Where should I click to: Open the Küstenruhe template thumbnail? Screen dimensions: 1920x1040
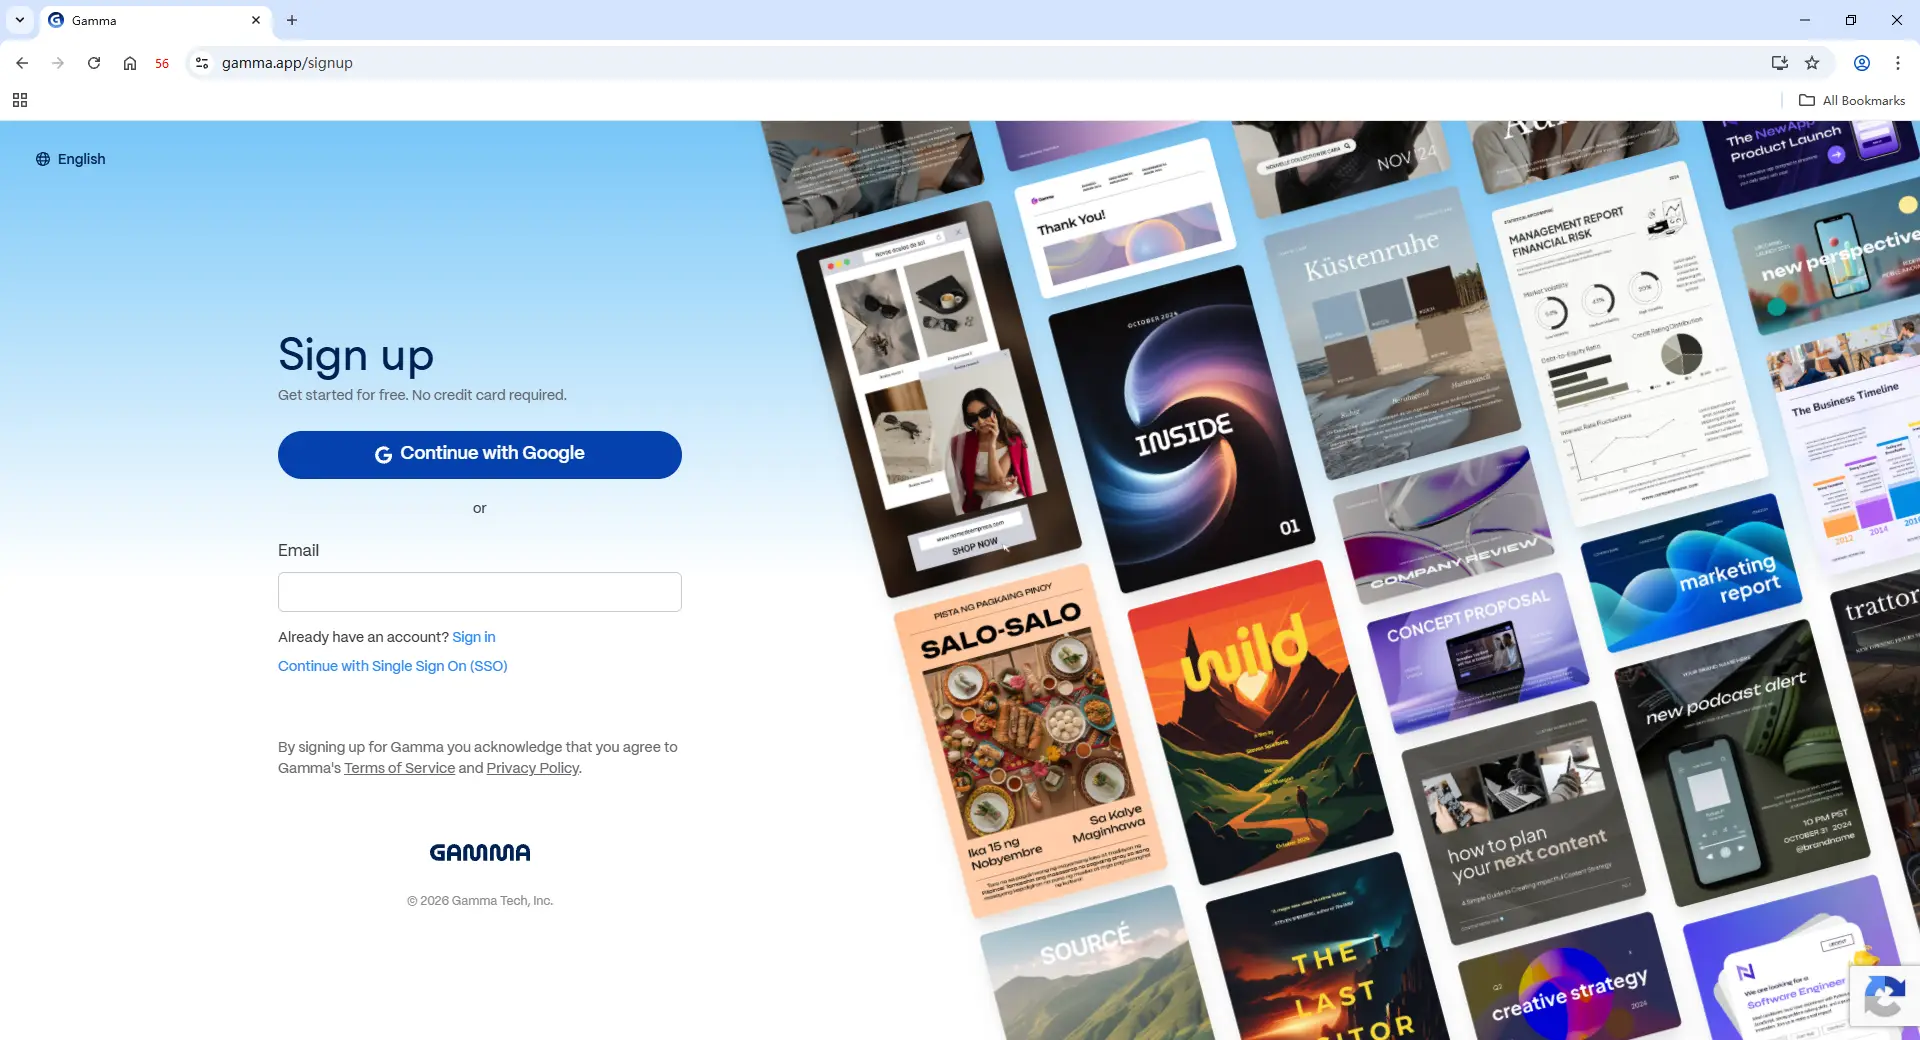coord(1393,335)
